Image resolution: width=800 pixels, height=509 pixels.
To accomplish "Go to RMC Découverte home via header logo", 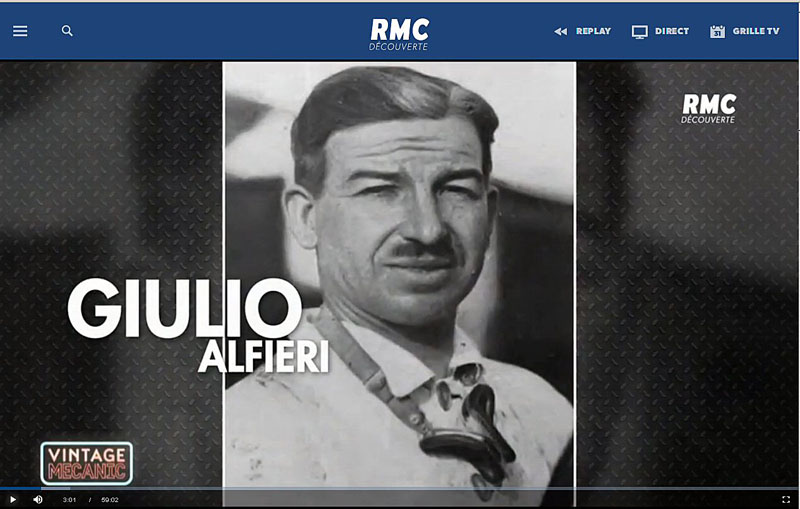I will click(399, 33).
